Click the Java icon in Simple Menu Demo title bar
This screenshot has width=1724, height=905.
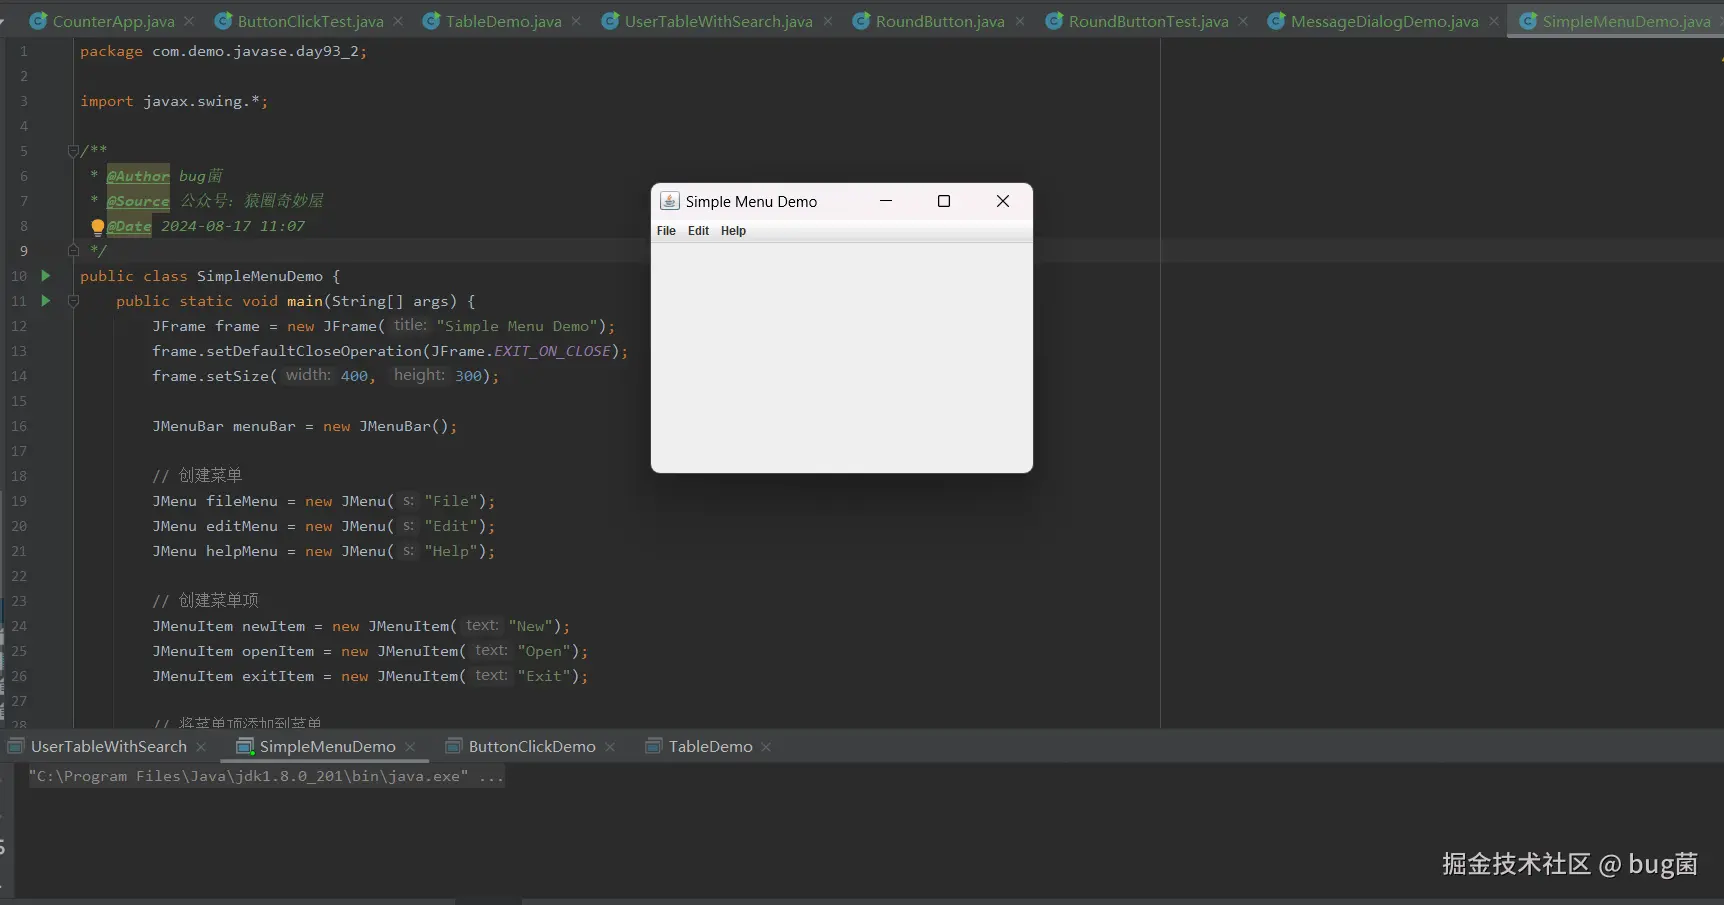[x=669, y=201]
